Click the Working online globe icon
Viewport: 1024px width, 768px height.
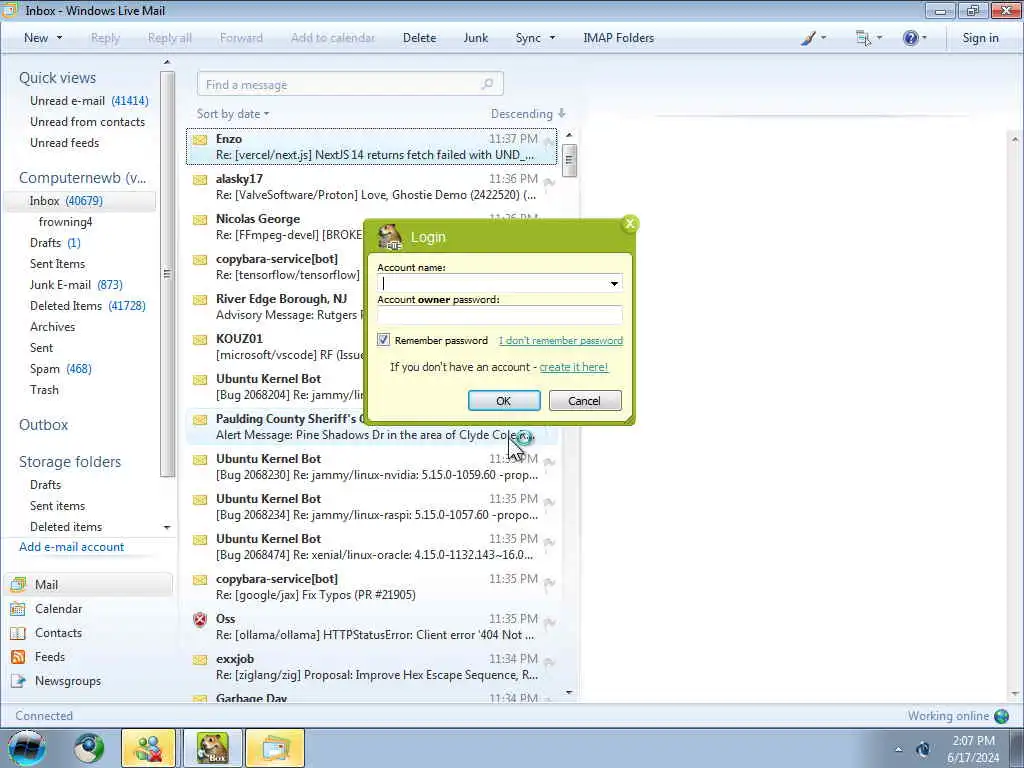[1001, 716]
